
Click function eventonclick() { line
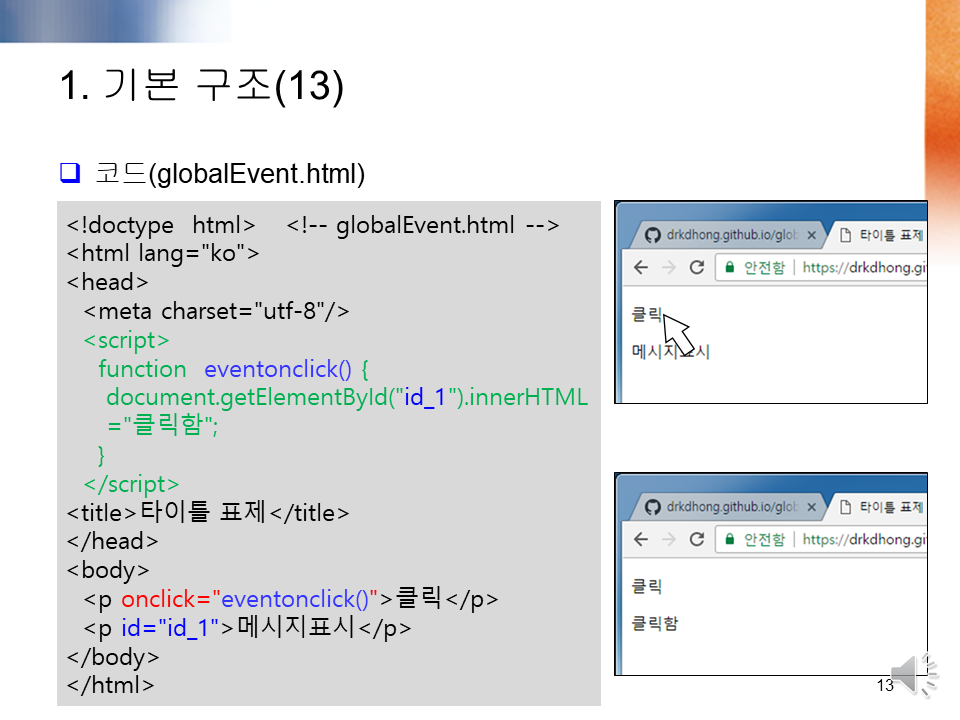(233, 369)
